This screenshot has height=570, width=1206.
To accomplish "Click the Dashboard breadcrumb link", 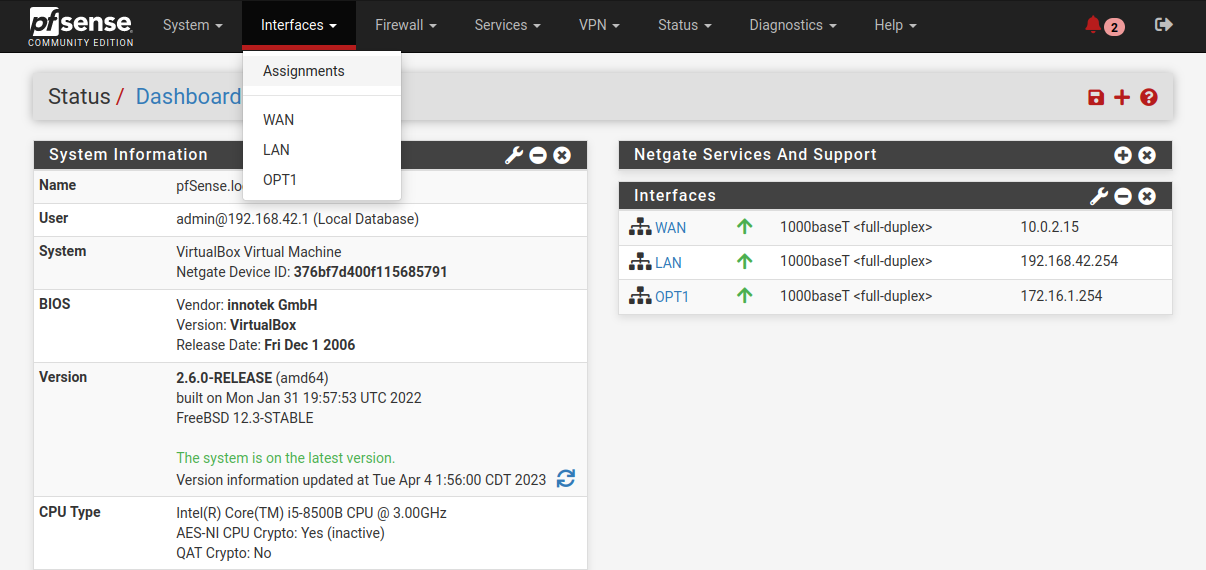I will [x=189, y=97].
